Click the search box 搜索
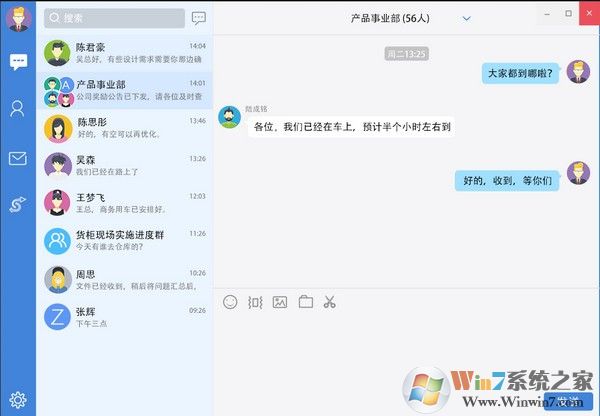This screenshot has width=600, height=416. coord(115,18)
